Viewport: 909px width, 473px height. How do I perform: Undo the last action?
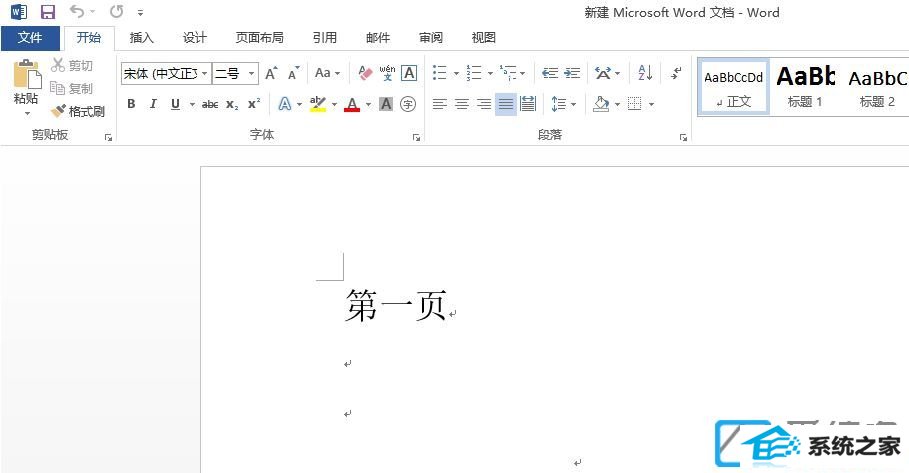77,12
